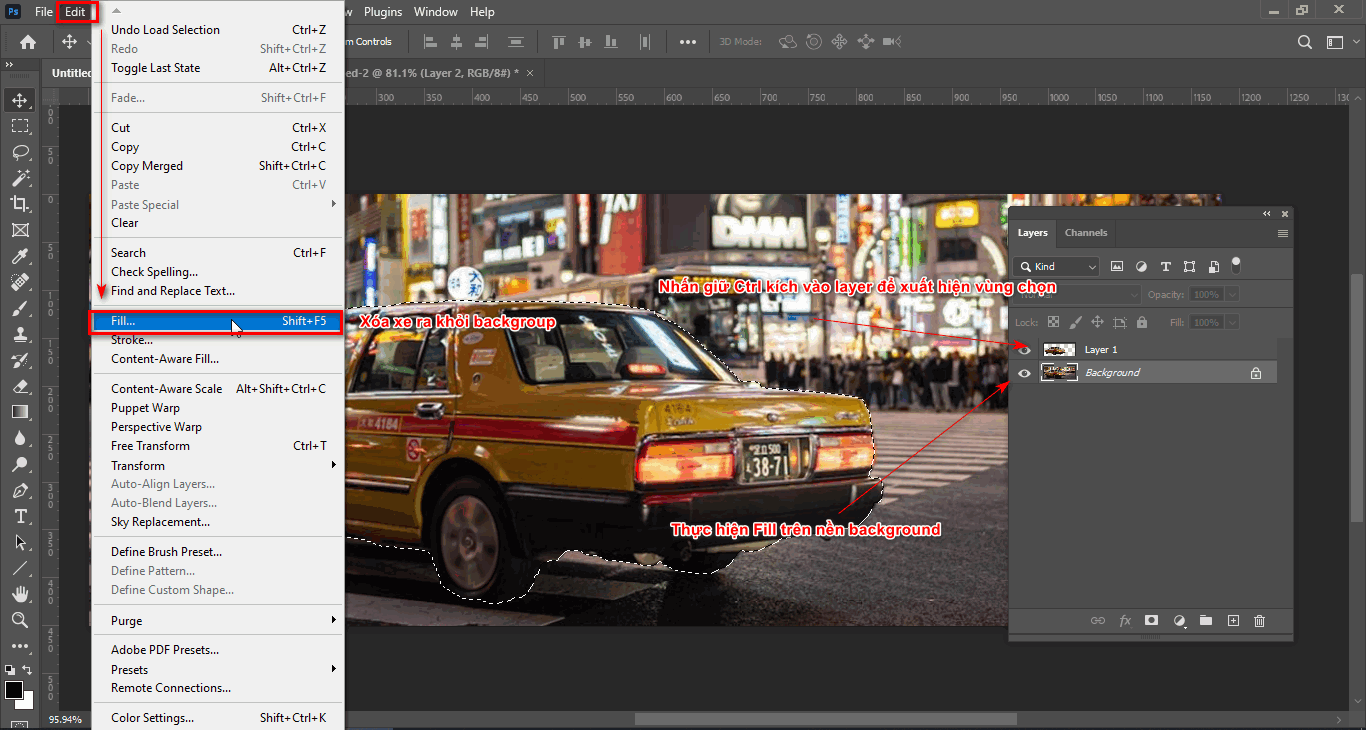The width and height of the screenshot is (1366, 730).
Task: Switch to the Channels tab
Action: pyautogui.click(x=1085, y=233)
